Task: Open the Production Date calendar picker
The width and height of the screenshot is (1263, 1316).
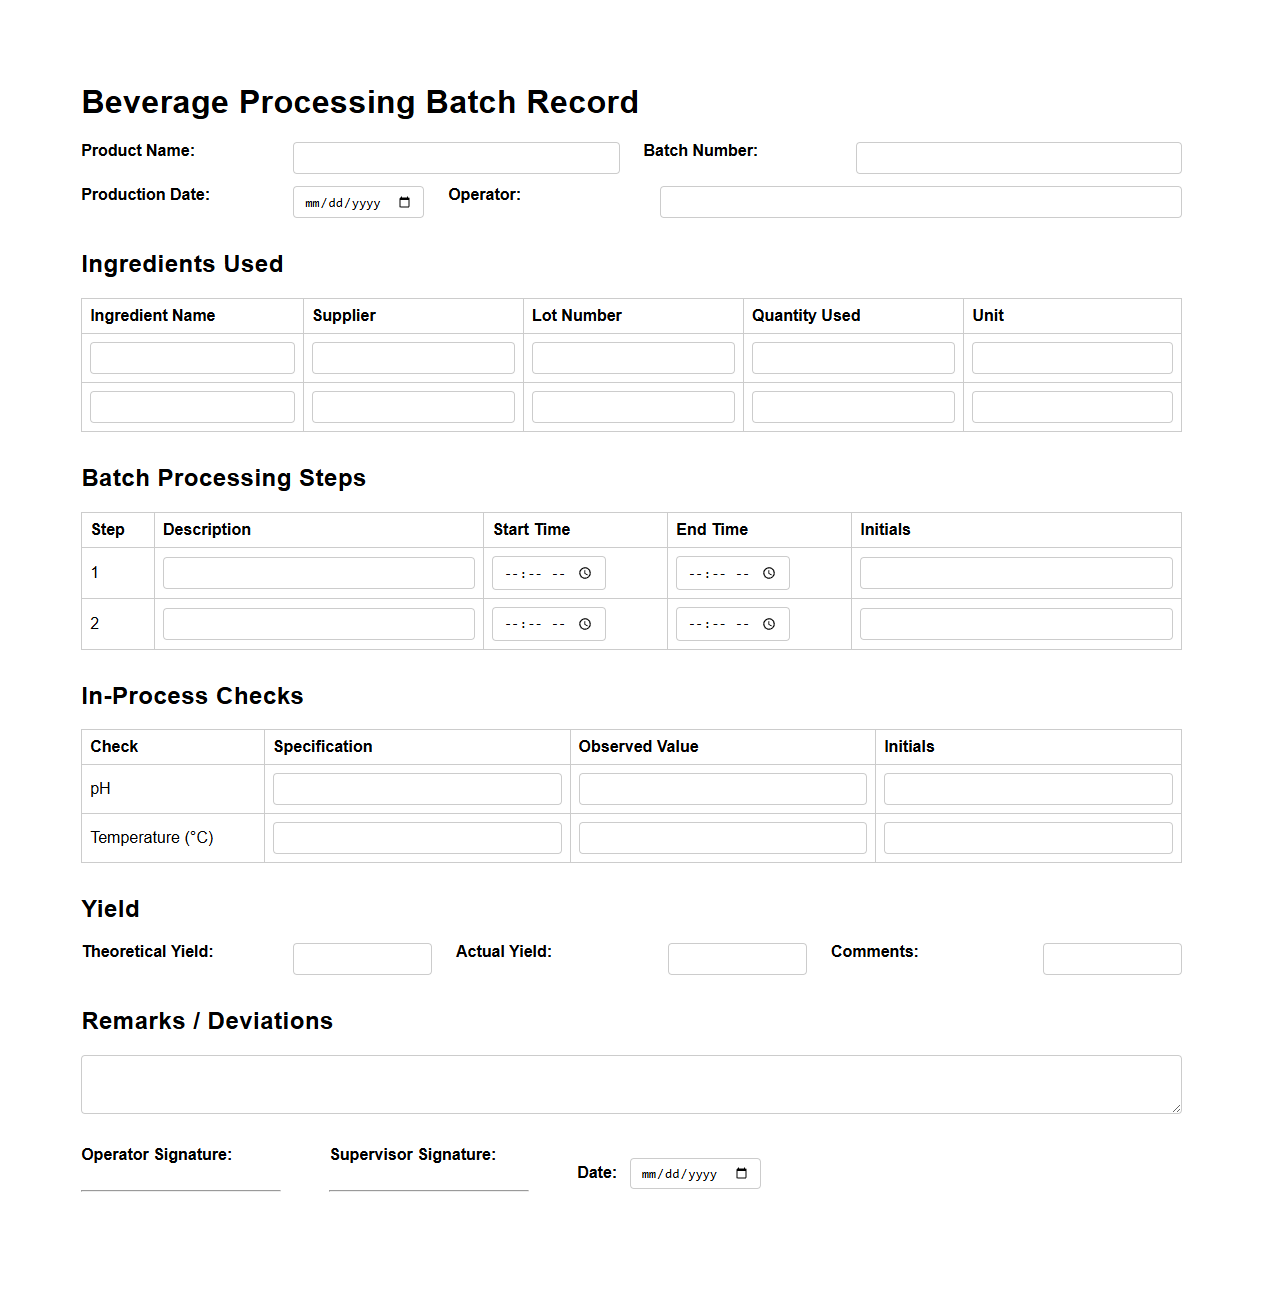Action: coord(406,202)
